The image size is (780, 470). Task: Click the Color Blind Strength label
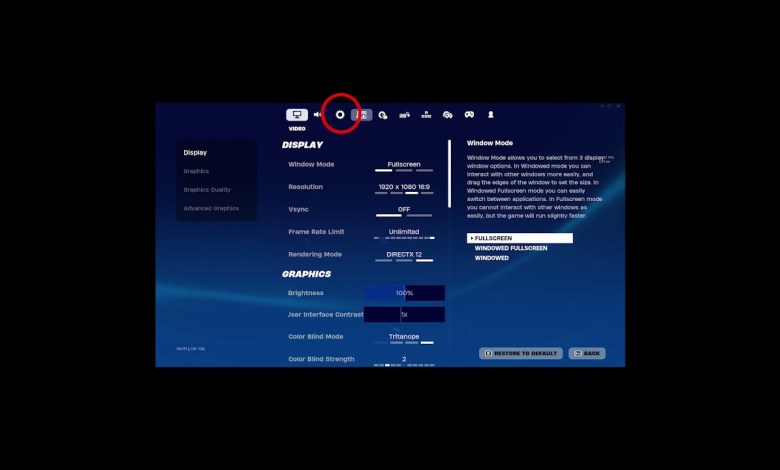click(x=321, y=359)
